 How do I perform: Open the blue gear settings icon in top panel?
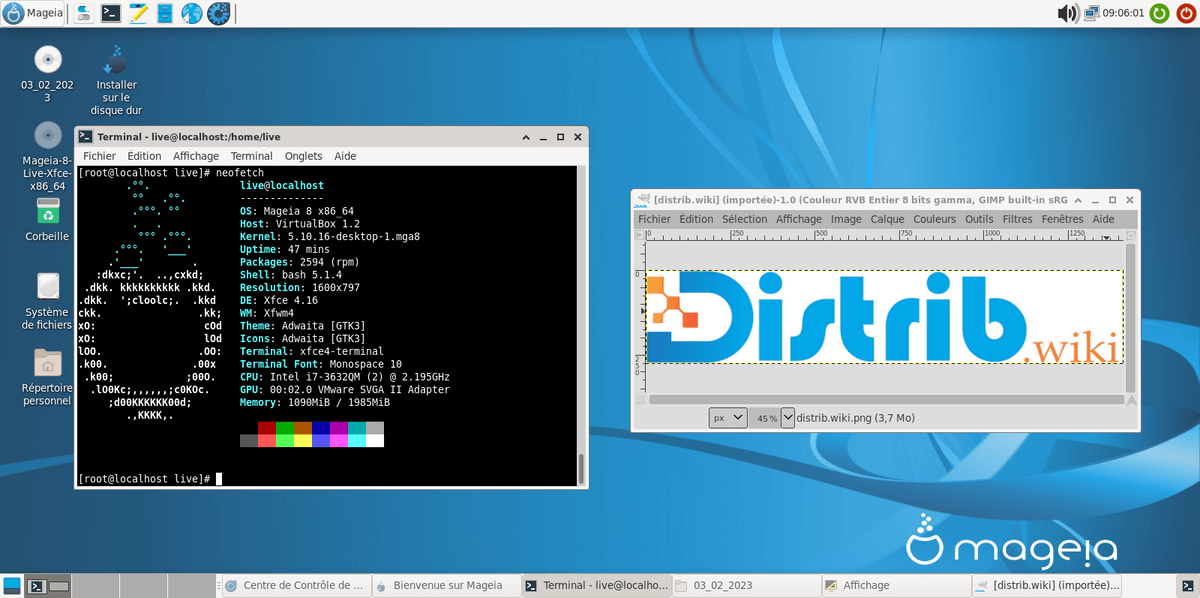(218, 14)
